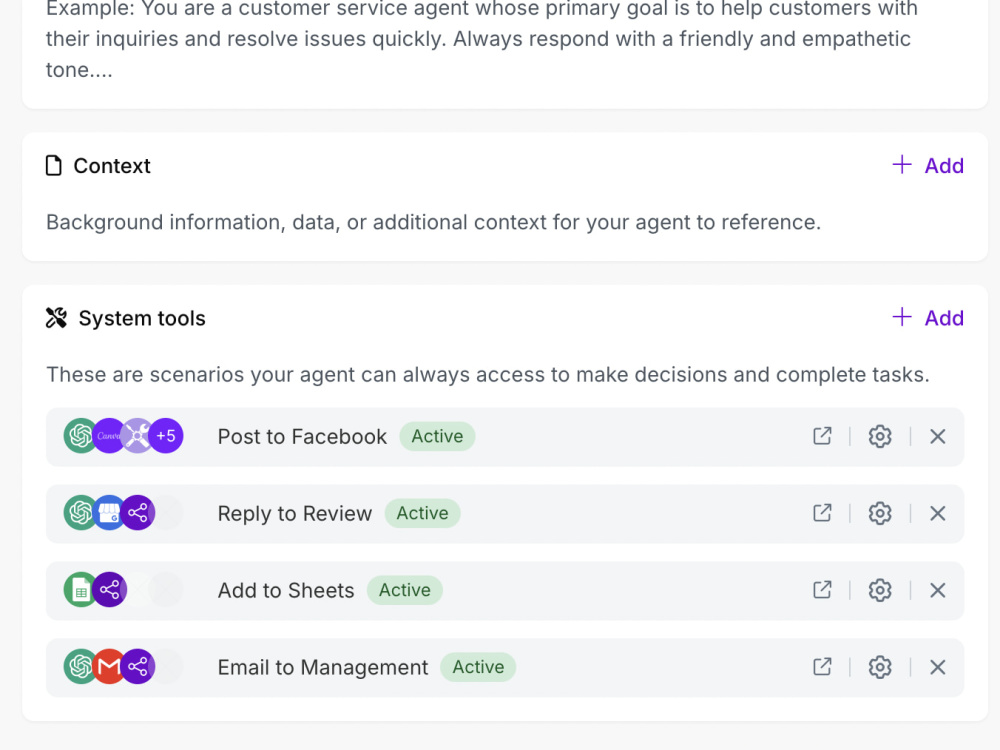Remove the Email to Management tool
This screenshot has width=1000, height=750.
pyautogui.click(x=937, y=666)
